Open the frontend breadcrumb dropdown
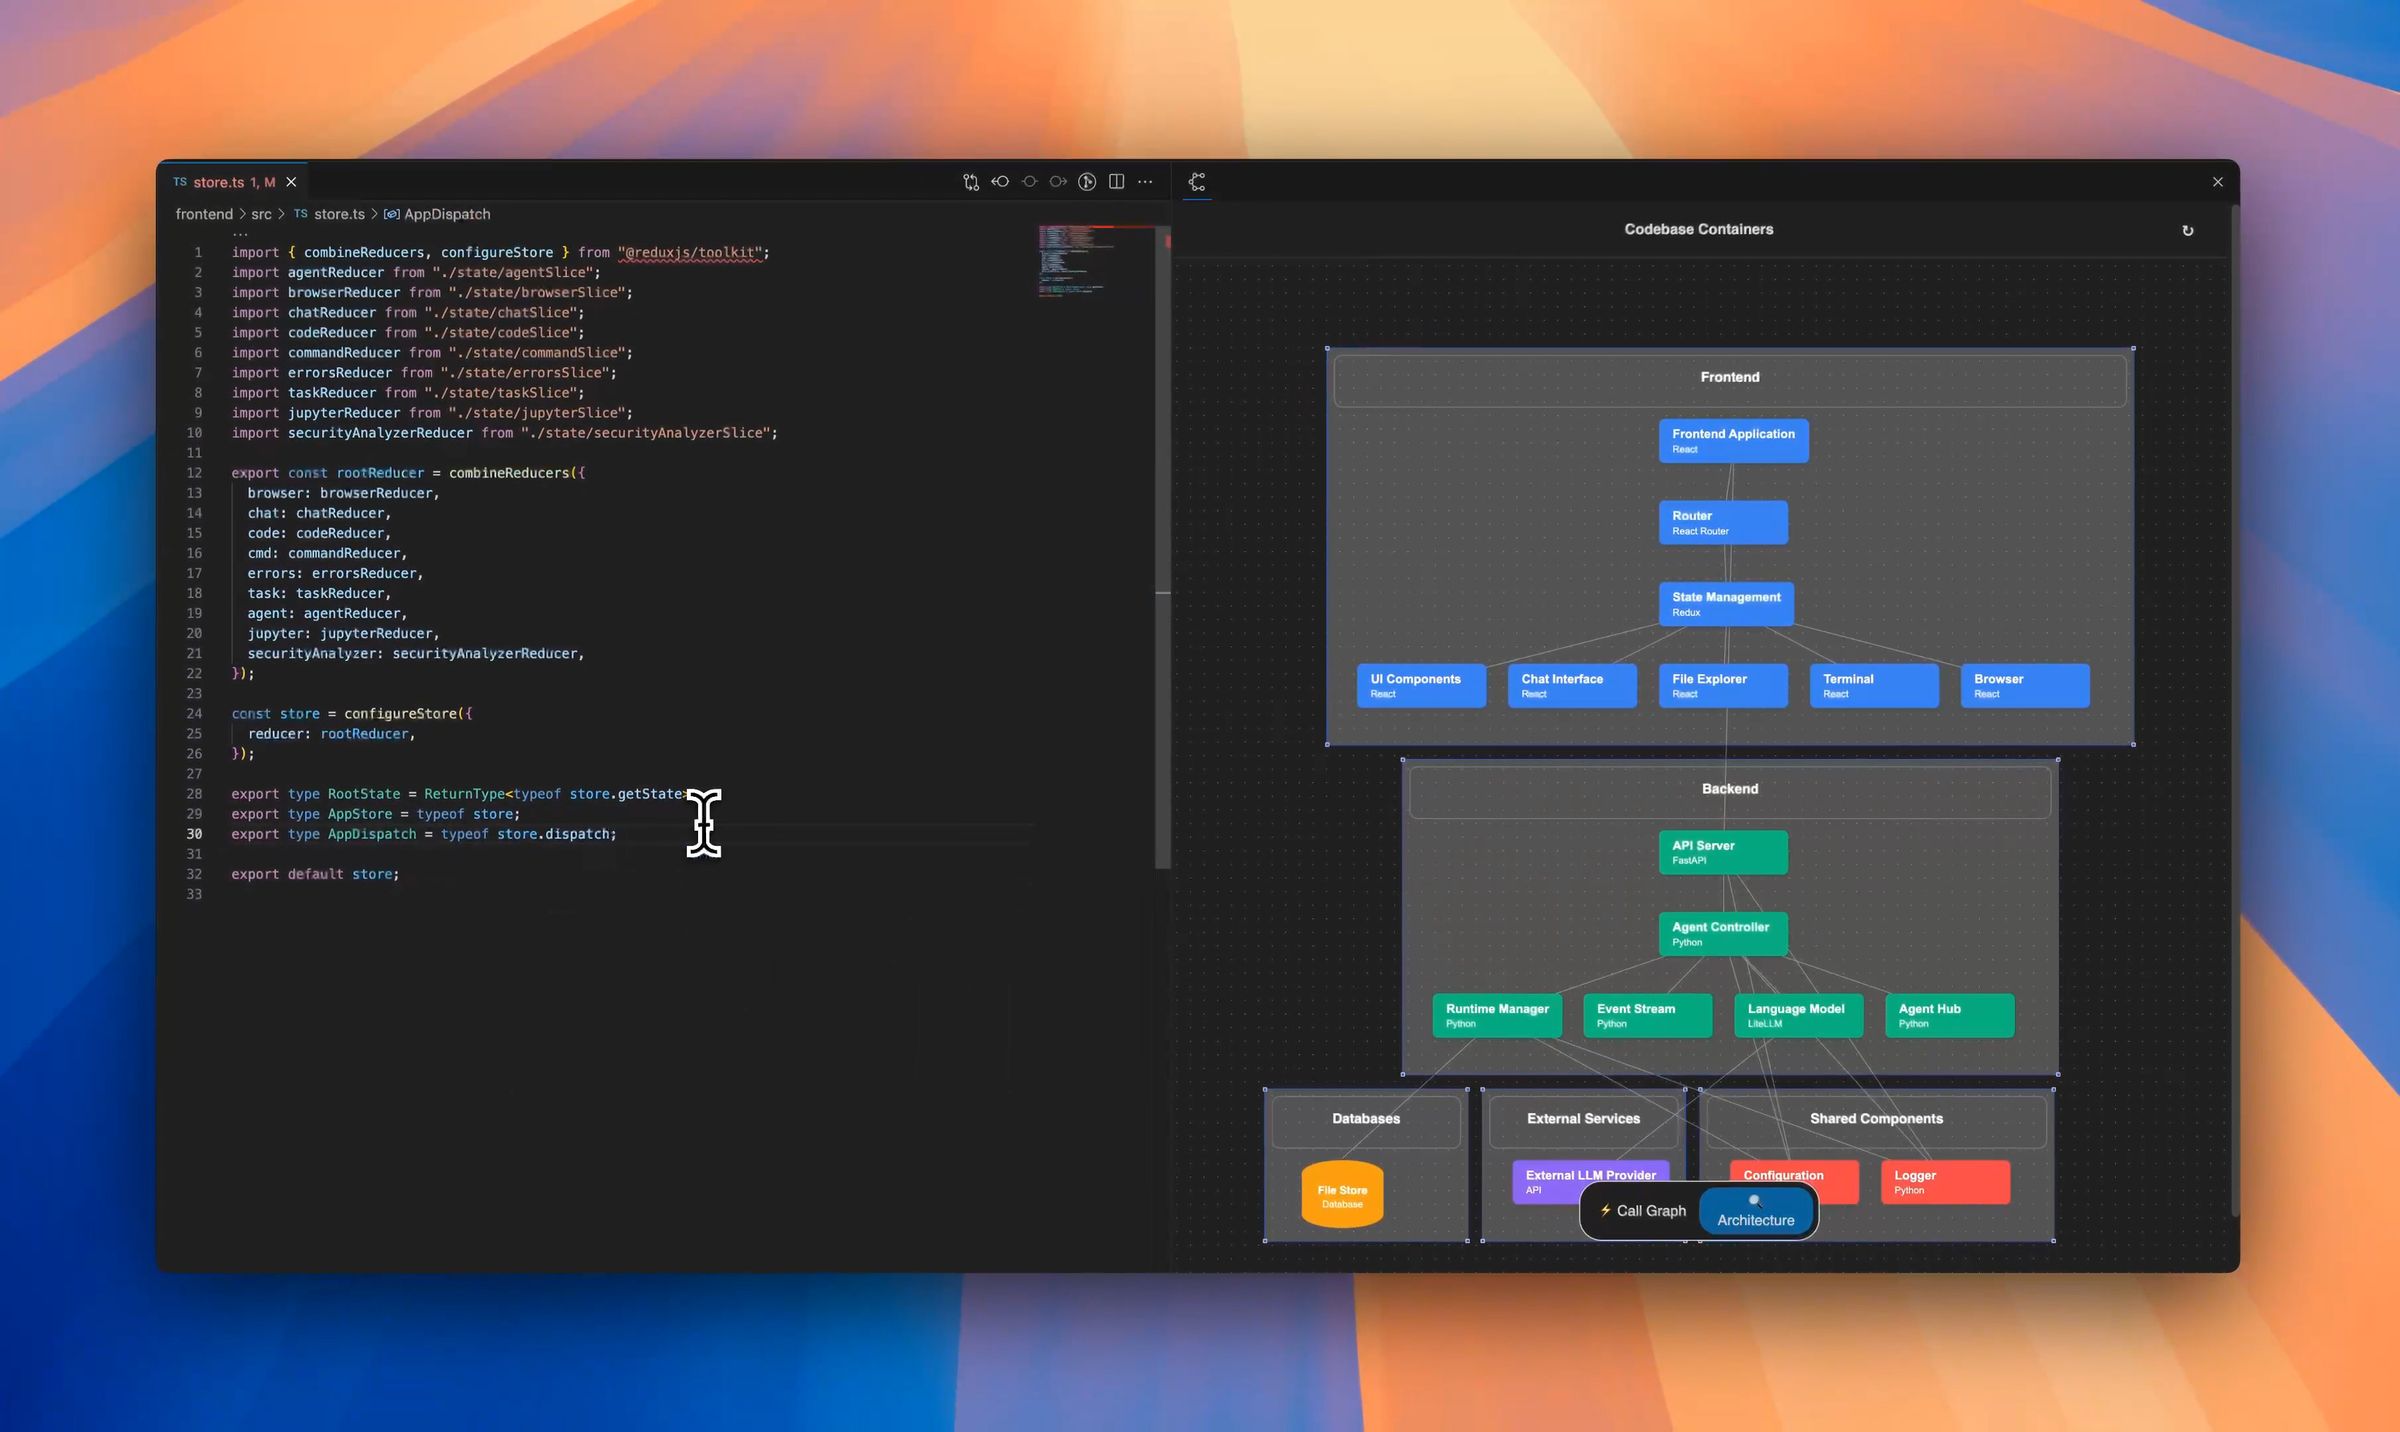Screen dimensions: 2400x1432 (x=204, y=213)
